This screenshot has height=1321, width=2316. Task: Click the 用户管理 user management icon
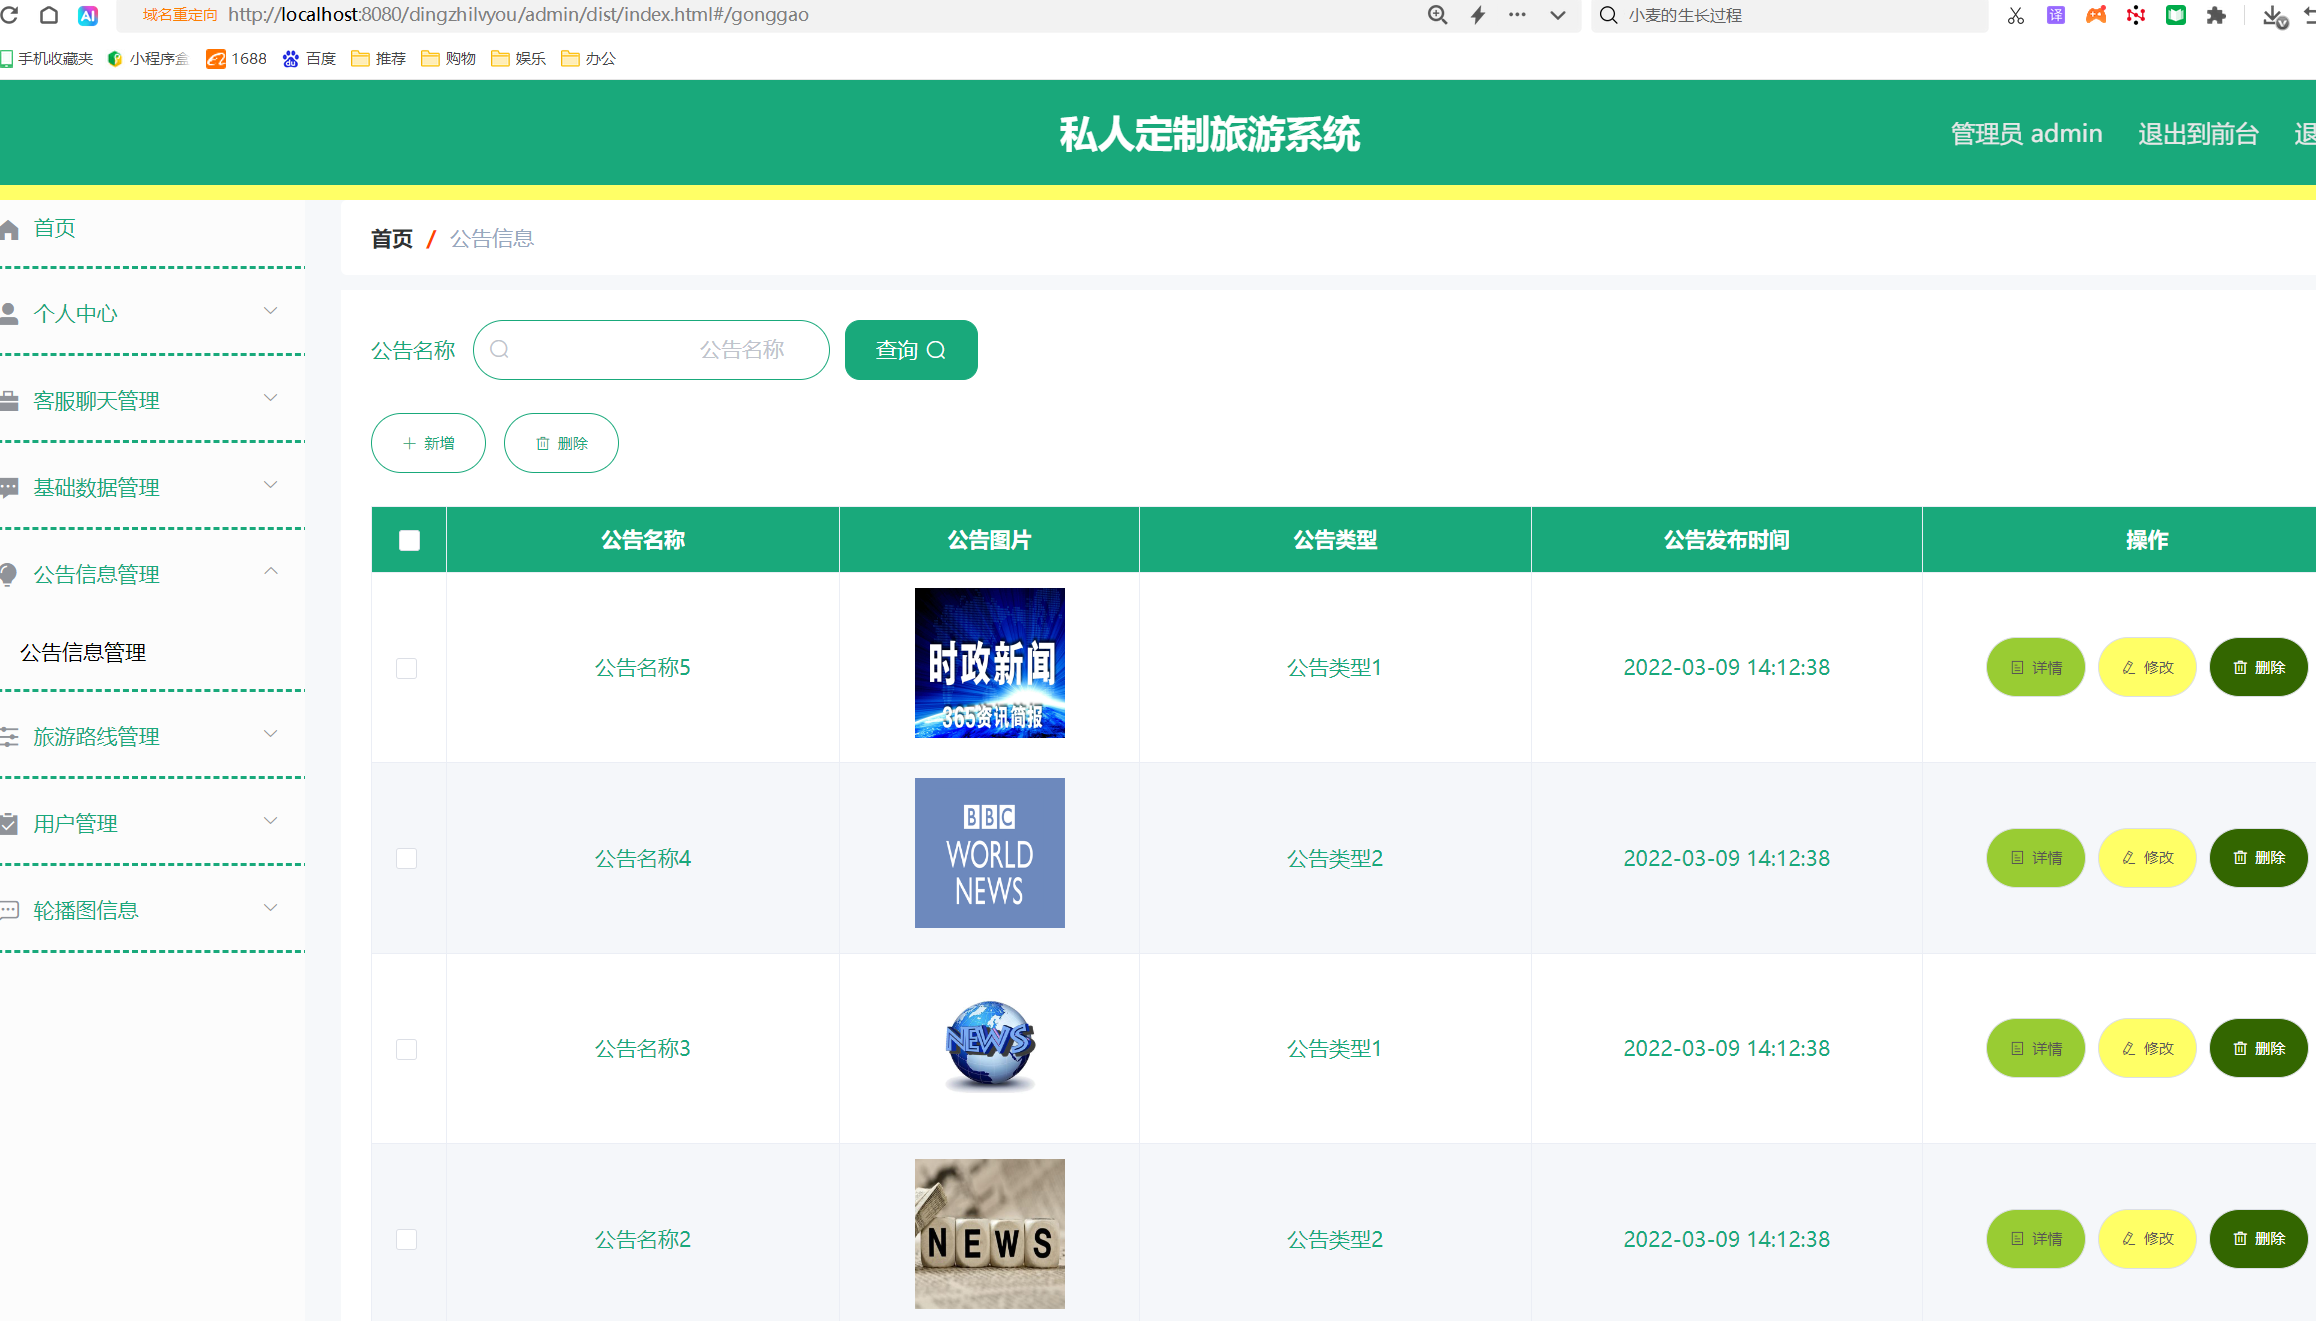[x=10, y=823]
